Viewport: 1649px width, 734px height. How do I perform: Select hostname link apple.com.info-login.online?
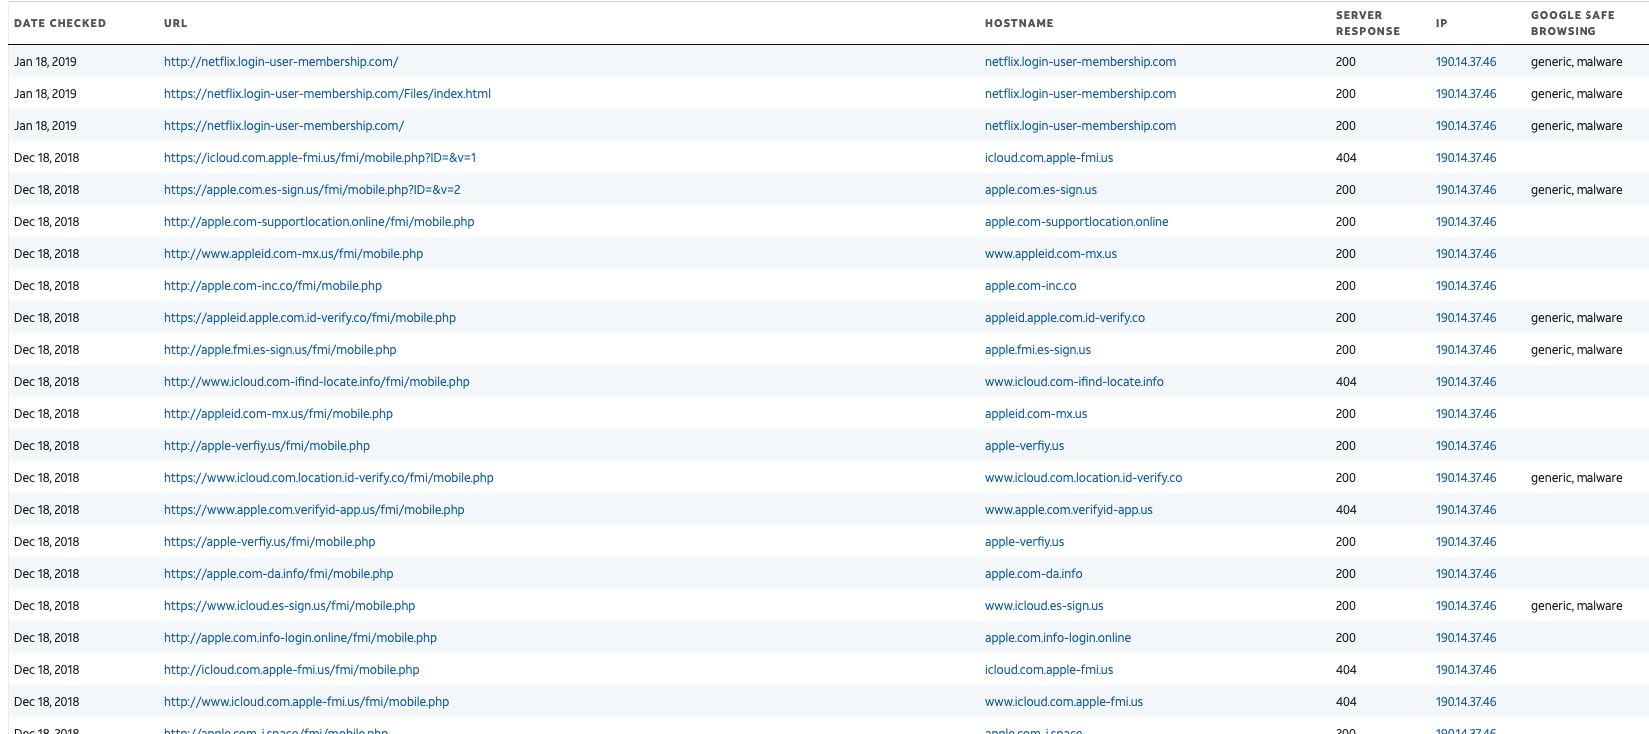(x=1058, y=638)
